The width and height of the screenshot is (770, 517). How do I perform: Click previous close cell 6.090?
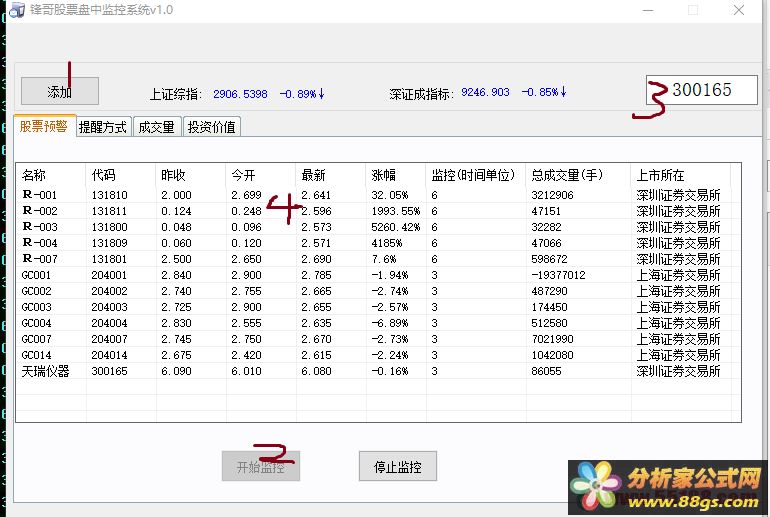176,371
